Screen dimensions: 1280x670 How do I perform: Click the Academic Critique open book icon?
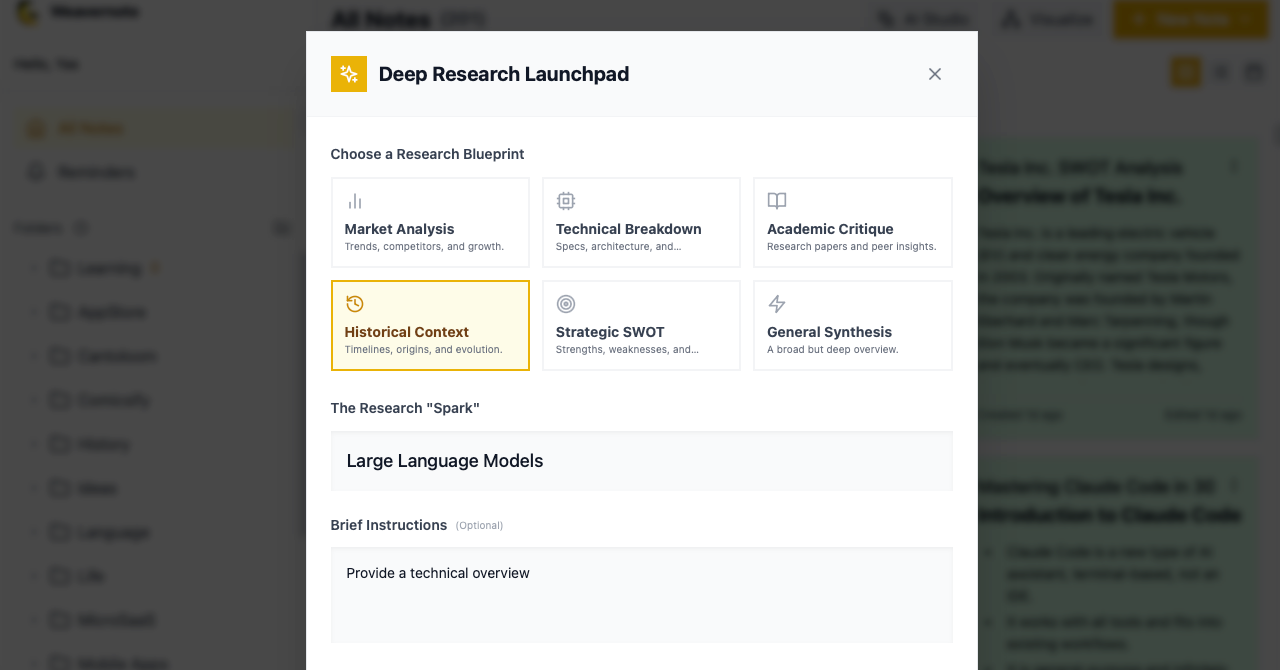777,201
